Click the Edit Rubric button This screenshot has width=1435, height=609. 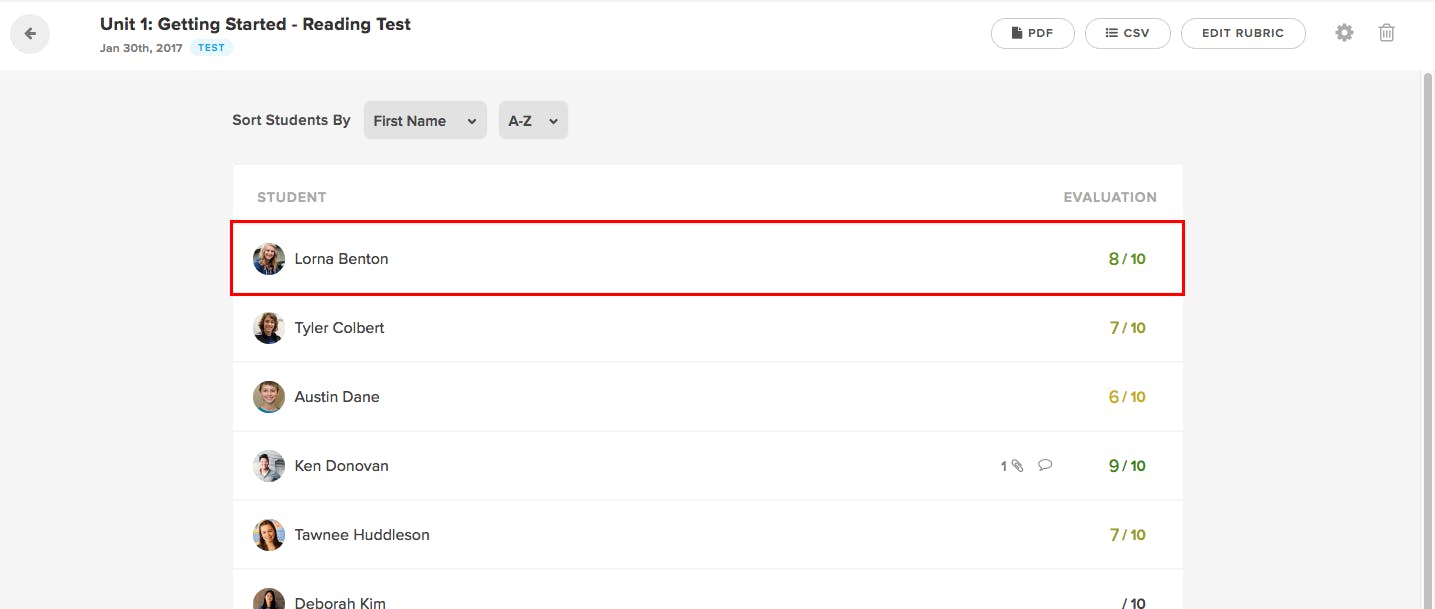pos(1243,33)
